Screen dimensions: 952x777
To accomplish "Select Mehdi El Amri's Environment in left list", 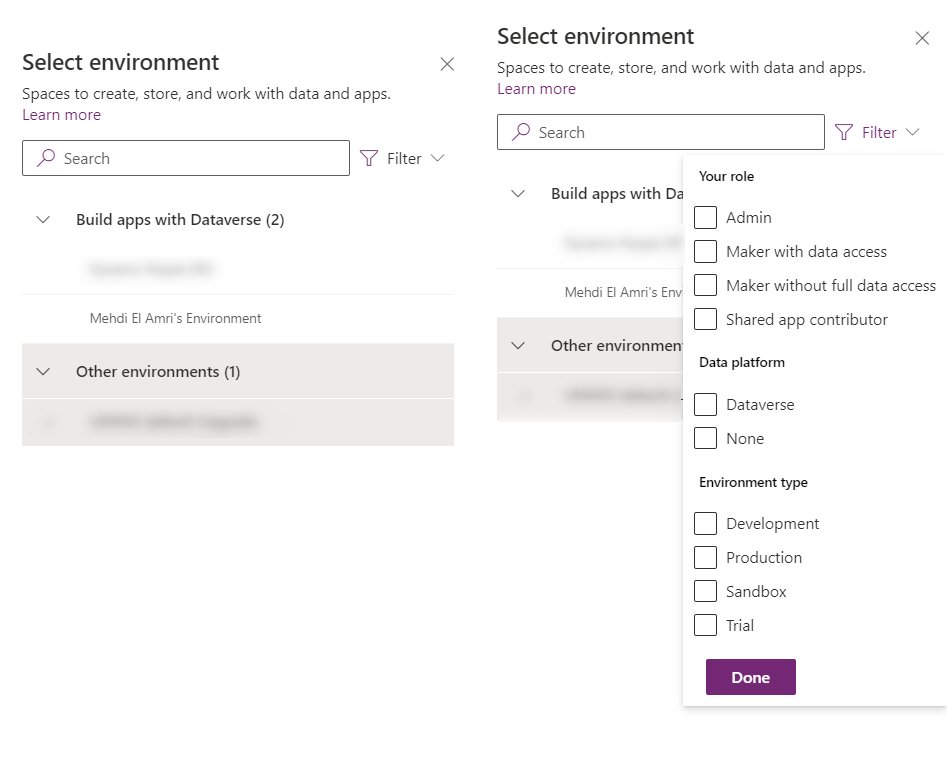I will pyautogui.click(x=175, y=318).
